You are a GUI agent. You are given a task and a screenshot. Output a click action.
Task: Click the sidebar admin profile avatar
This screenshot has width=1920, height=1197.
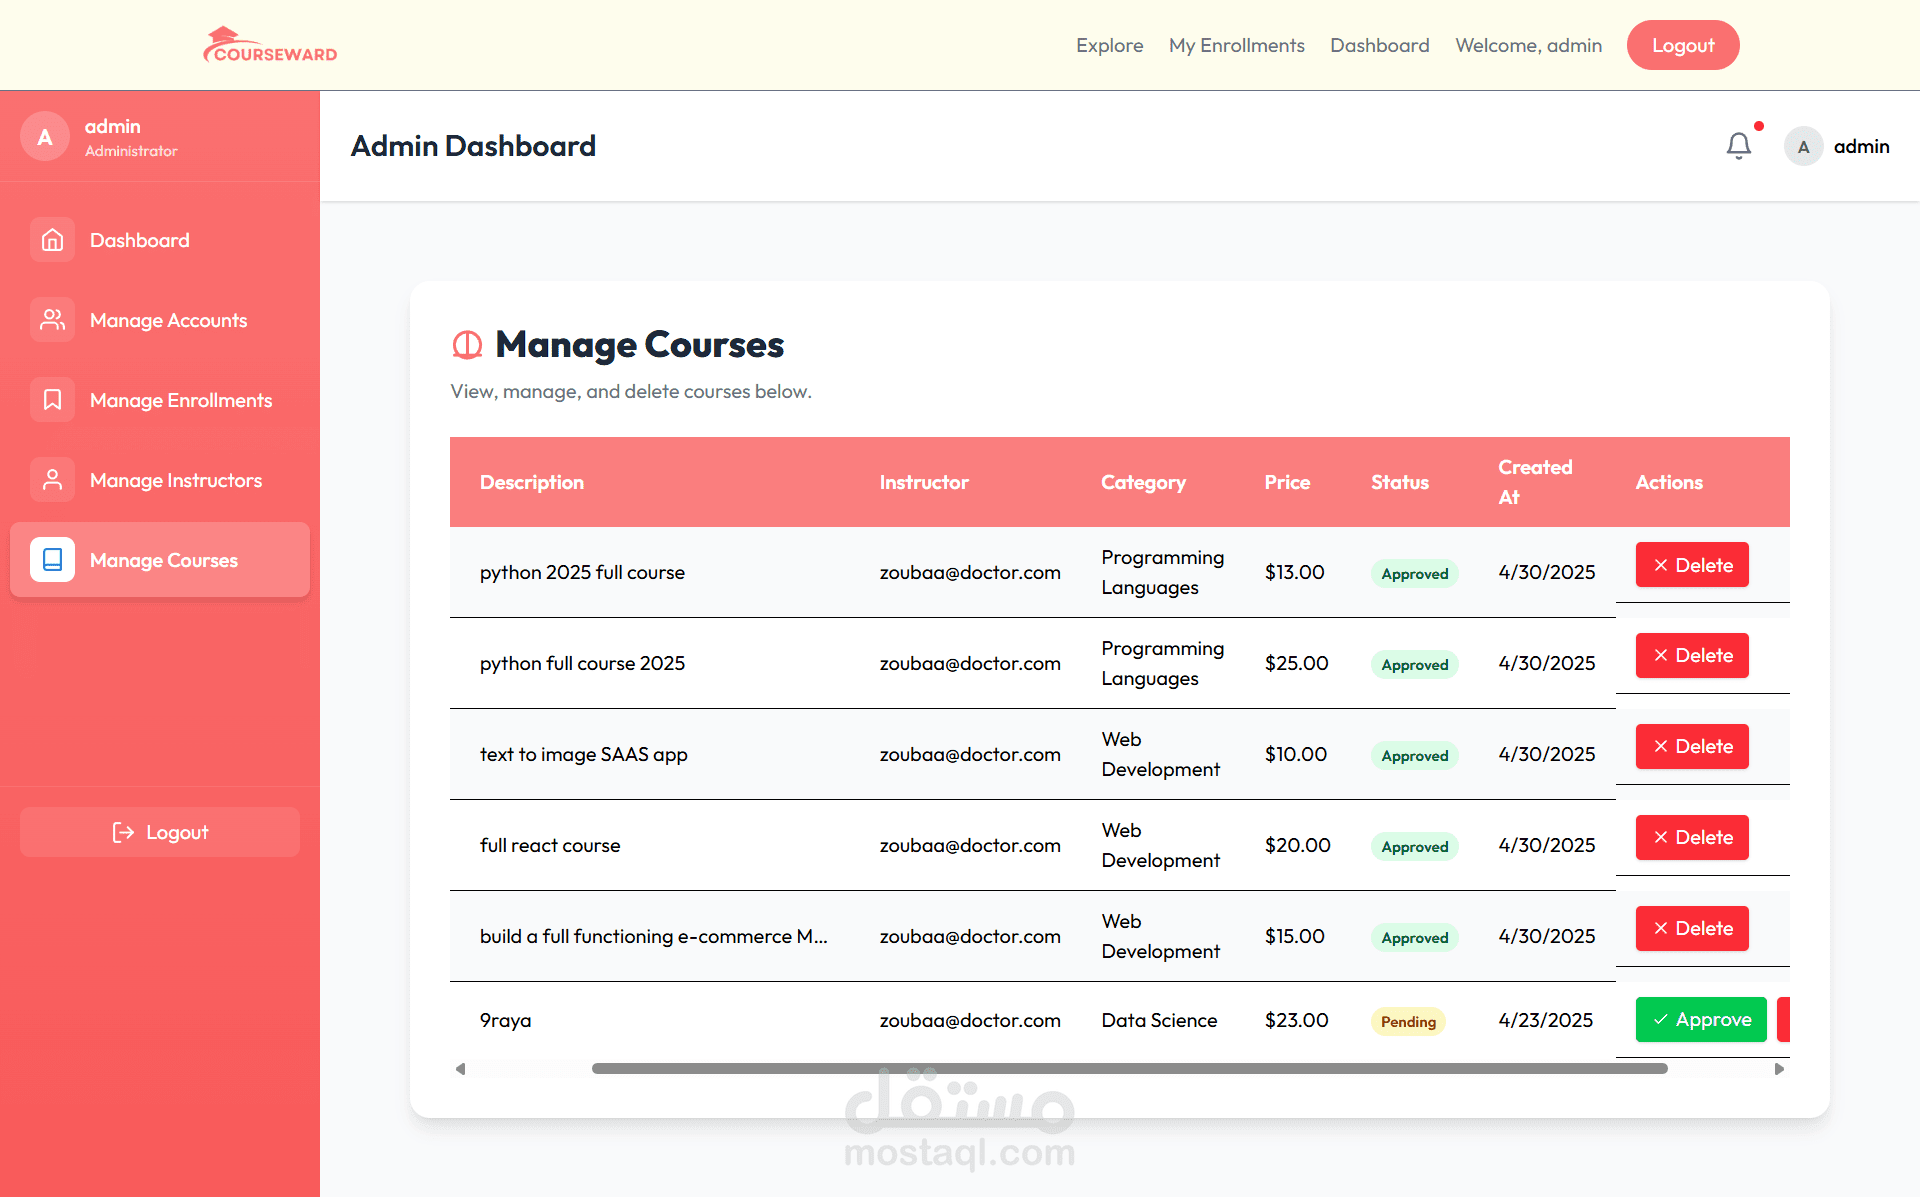coord(45,137)
